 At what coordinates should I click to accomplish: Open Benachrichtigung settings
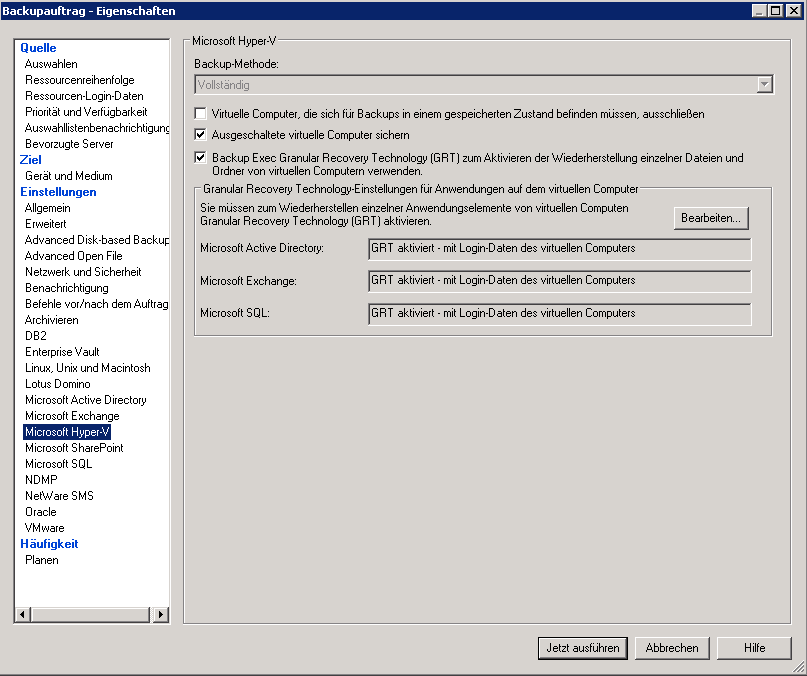point(66,288)
